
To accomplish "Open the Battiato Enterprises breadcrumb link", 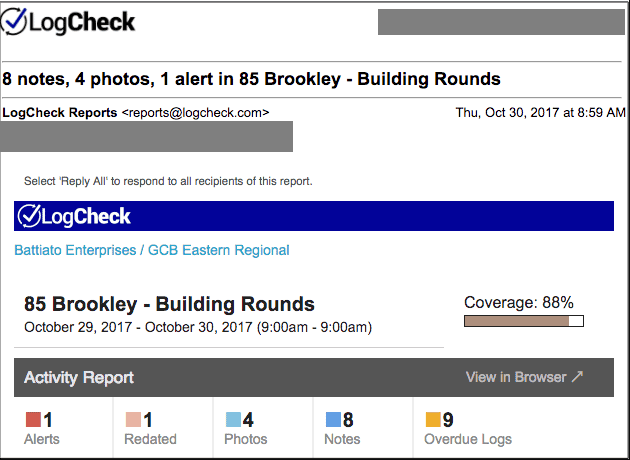I will tap(75, 250).
